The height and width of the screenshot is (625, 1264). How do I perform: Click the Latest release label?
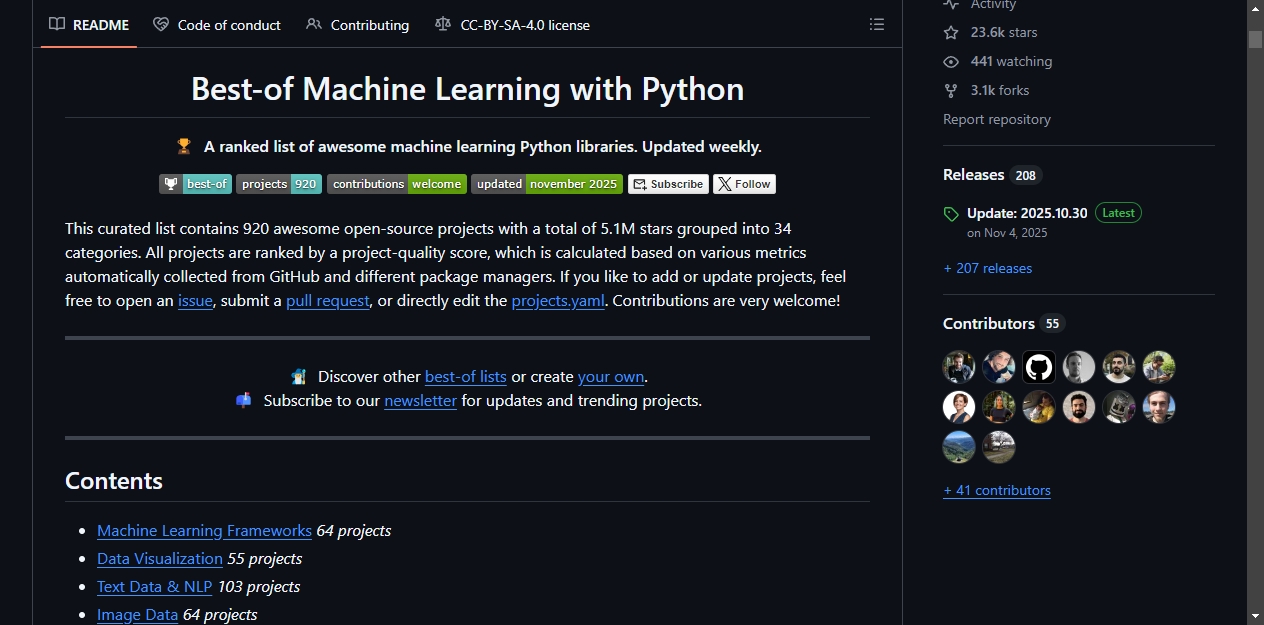(1118, 213)
